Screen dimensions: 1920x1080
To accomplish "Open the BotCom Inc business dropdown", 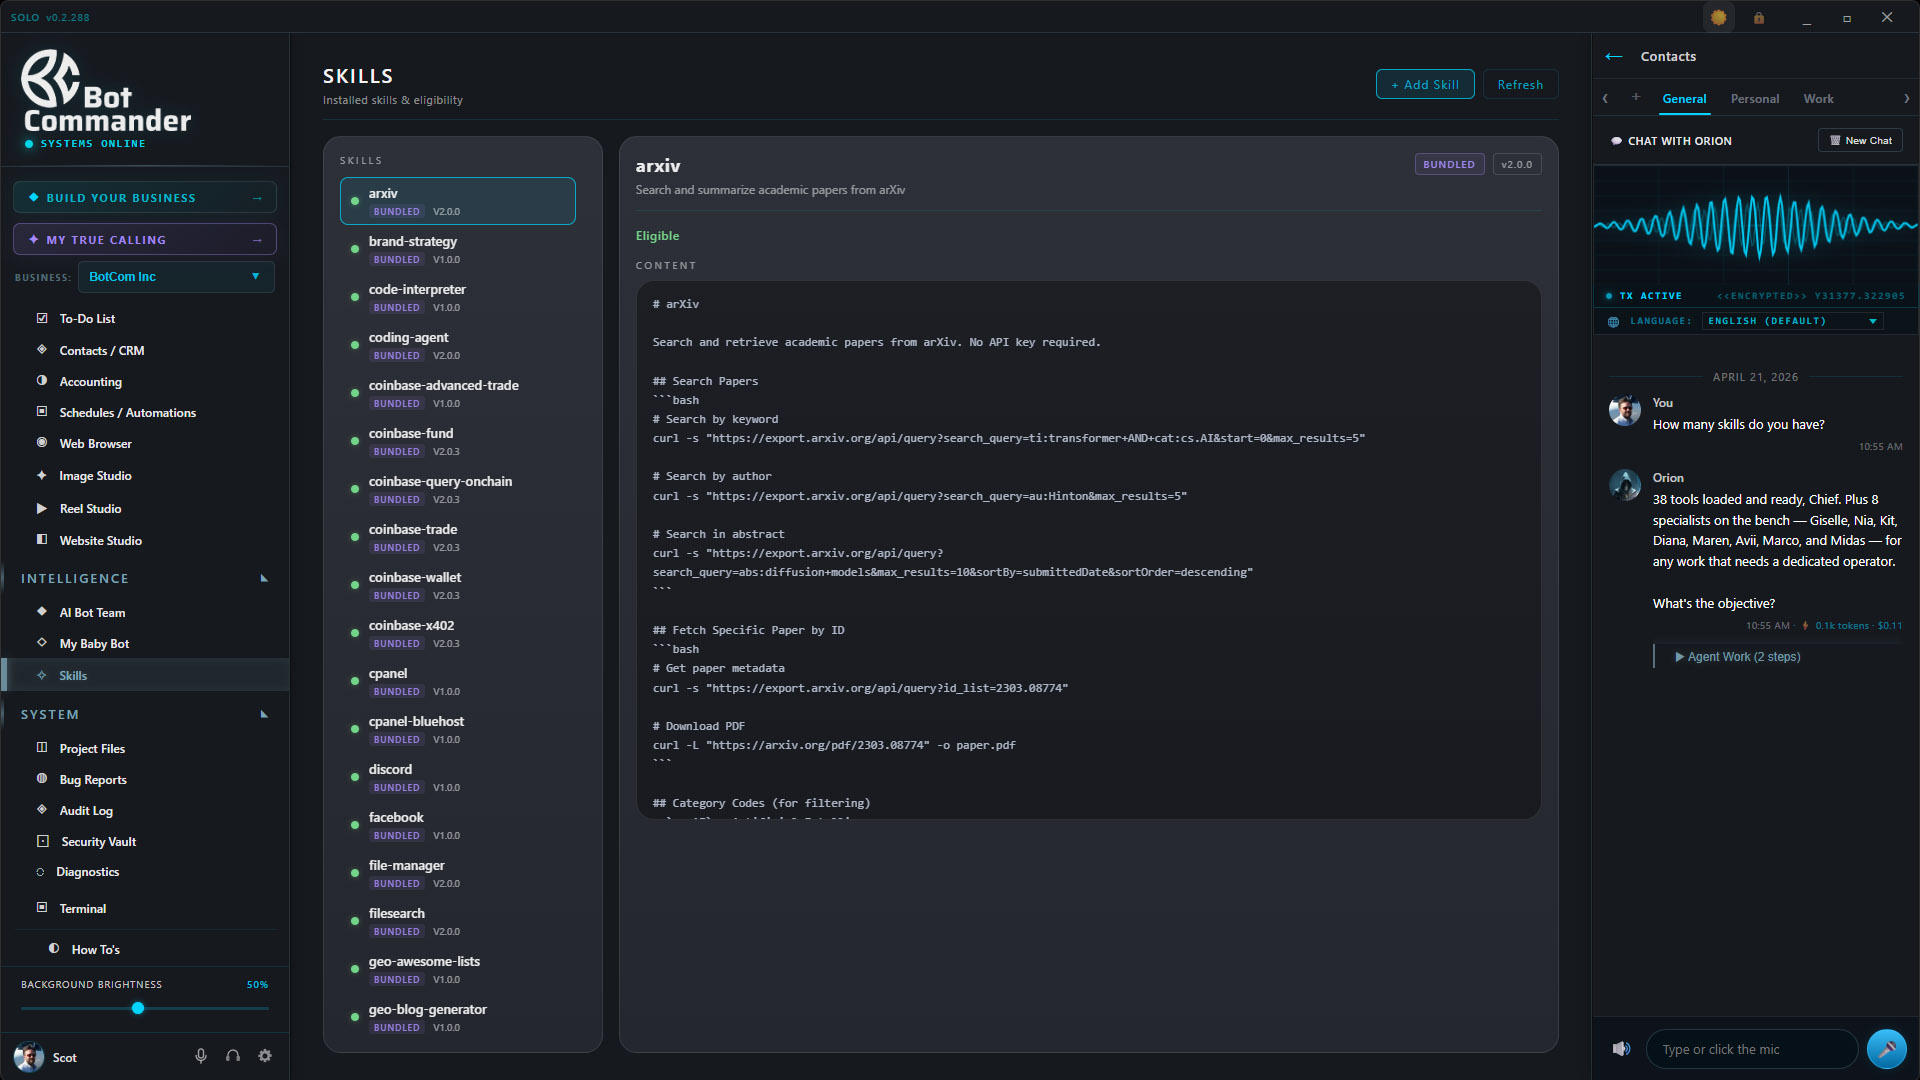I will (x=176, y=277).
